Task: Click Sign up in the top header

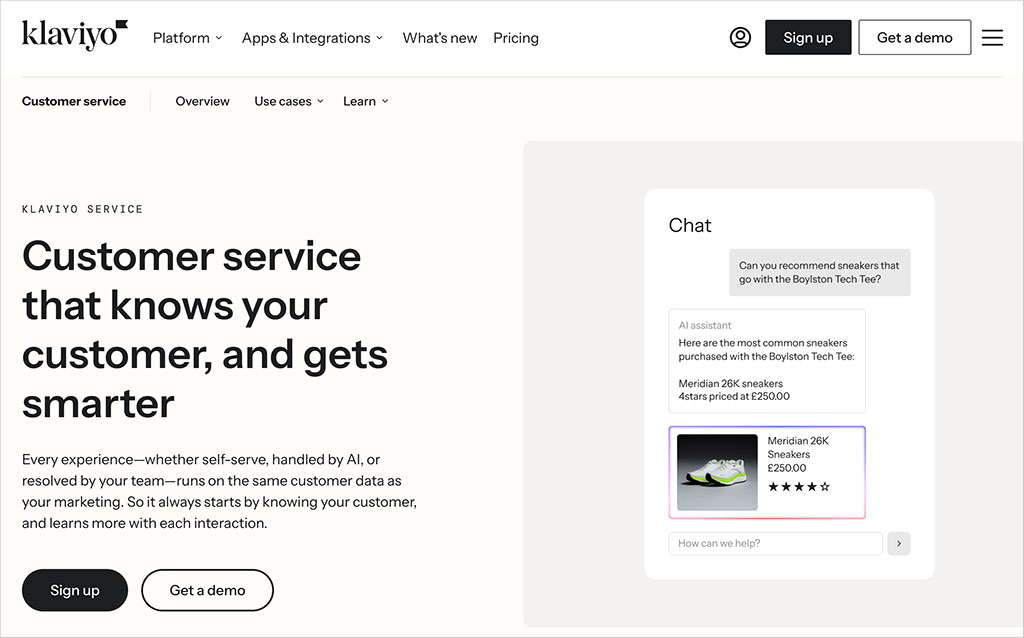Action: click(808, 37)
